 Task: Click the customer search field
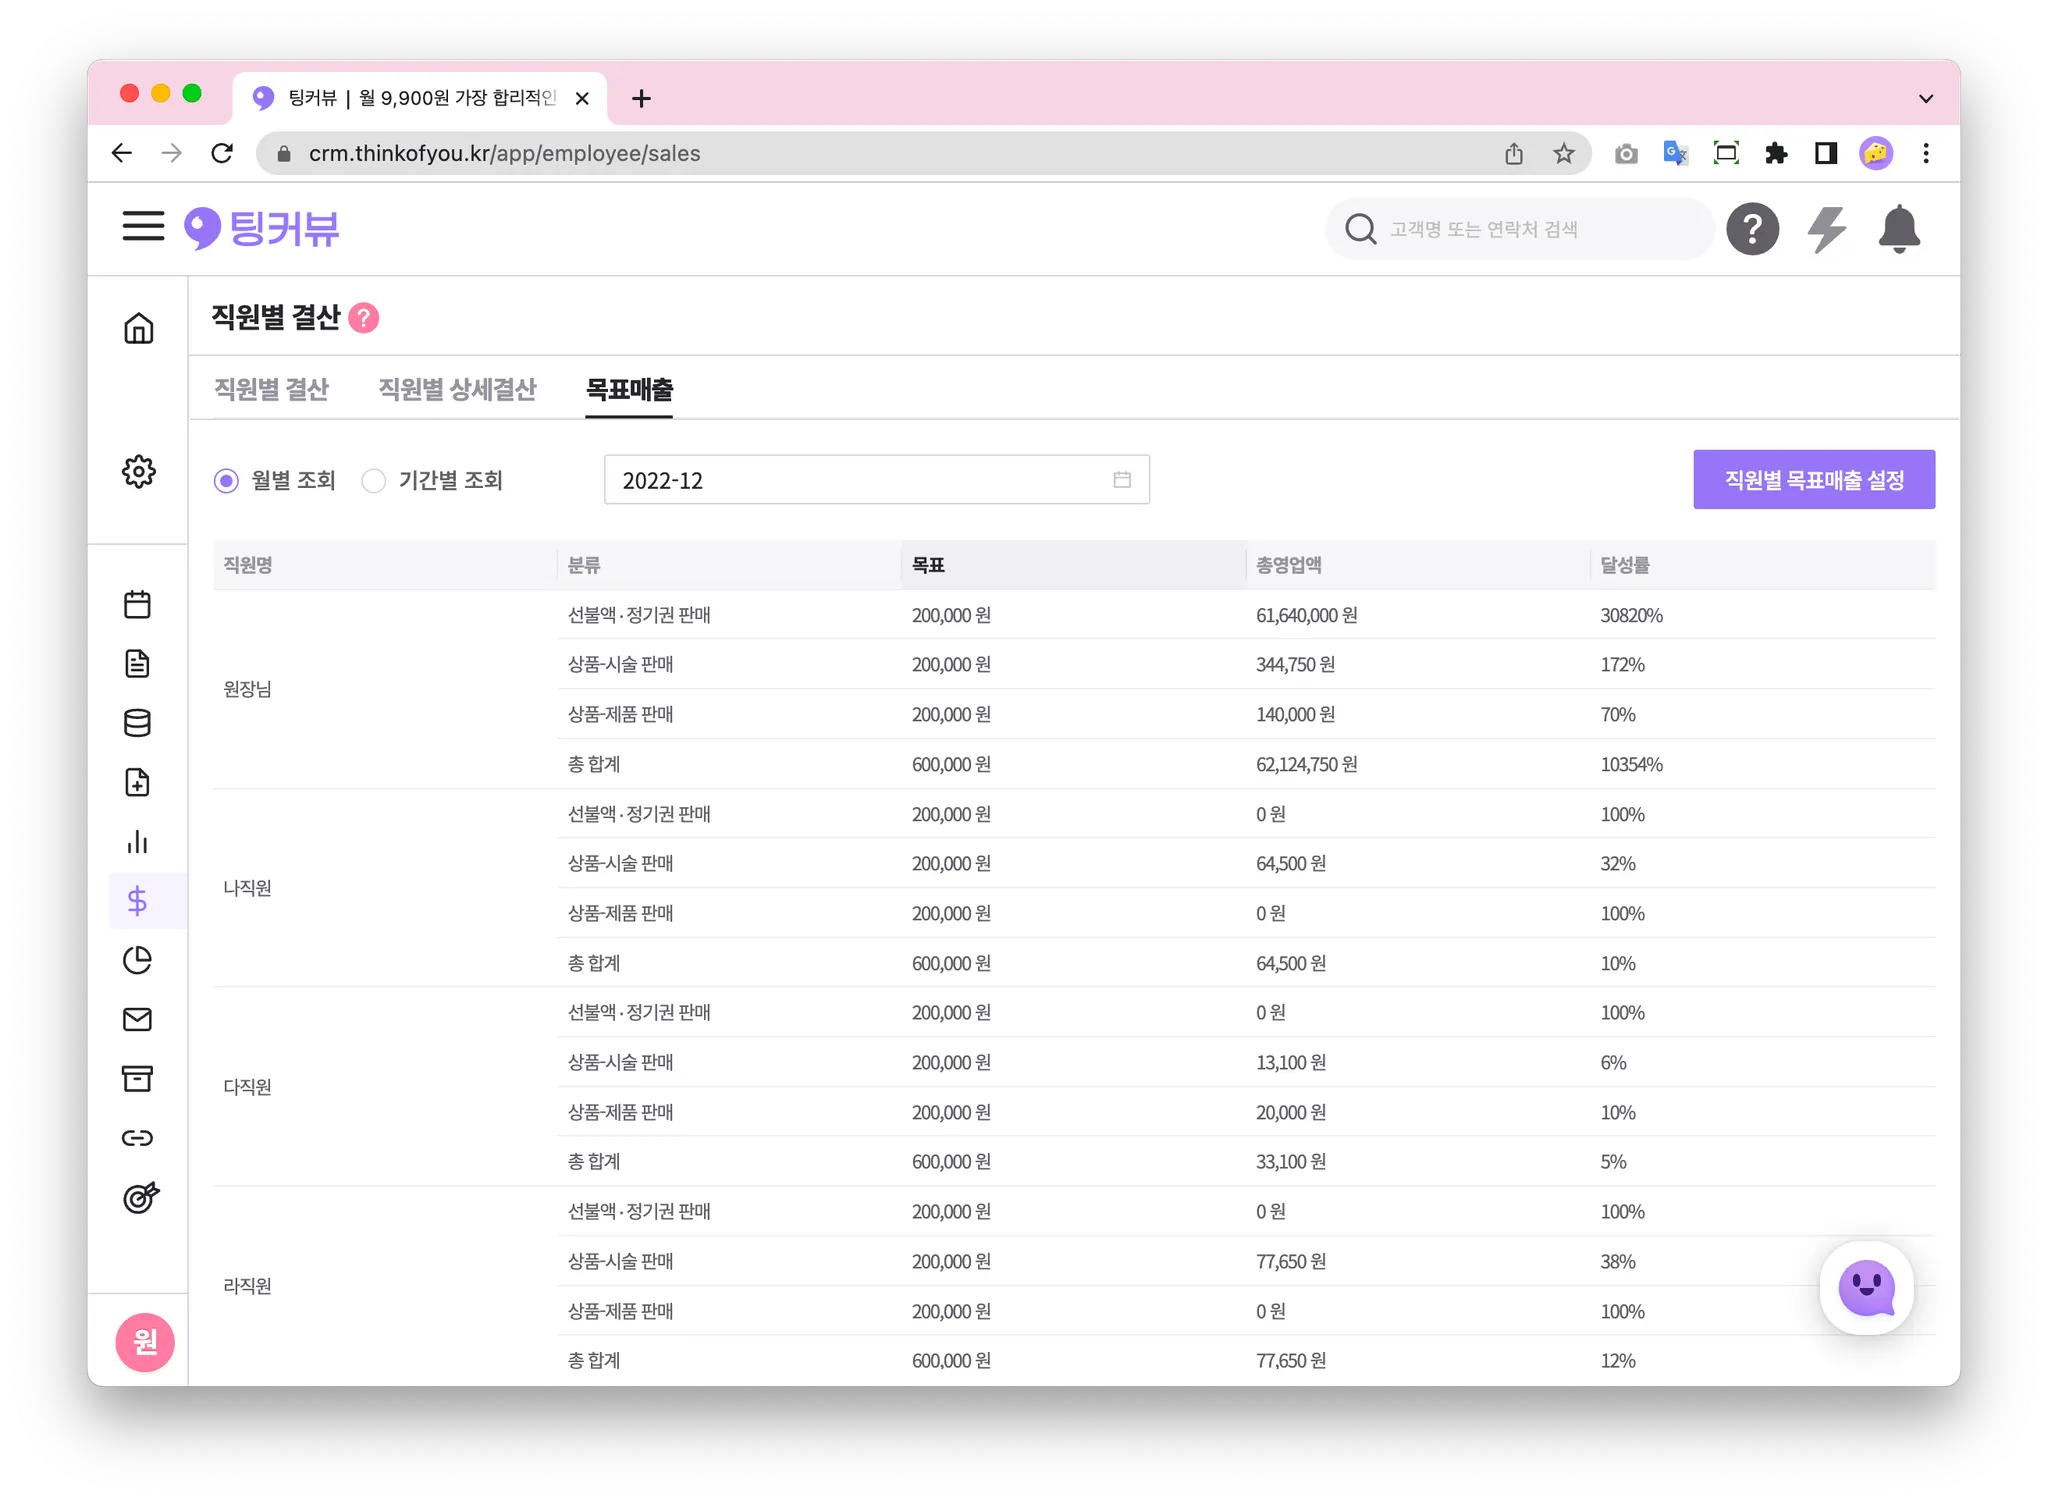1520,229
